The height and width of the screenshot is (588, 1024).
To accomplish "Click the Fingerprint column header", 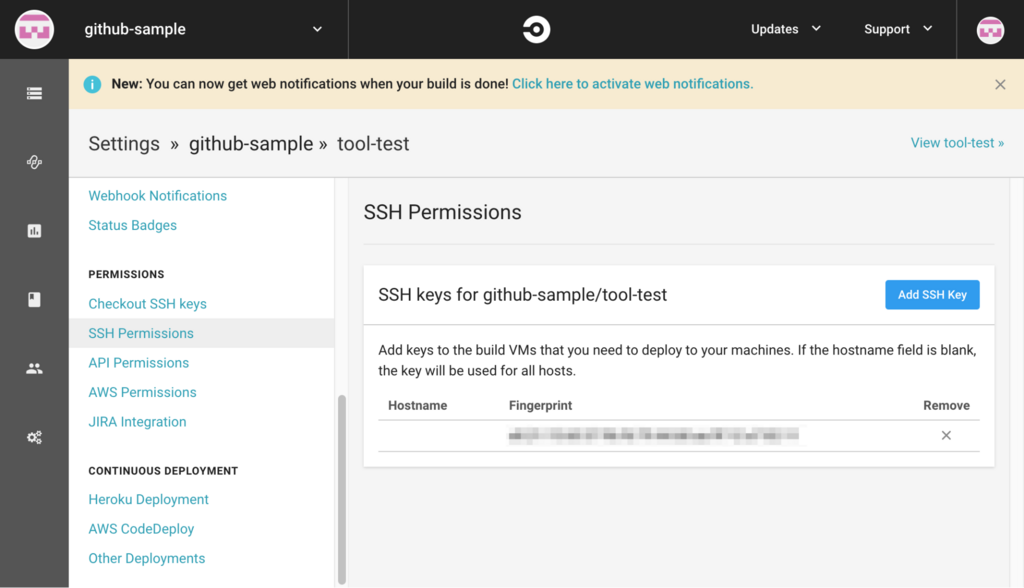I will [540, 405].
